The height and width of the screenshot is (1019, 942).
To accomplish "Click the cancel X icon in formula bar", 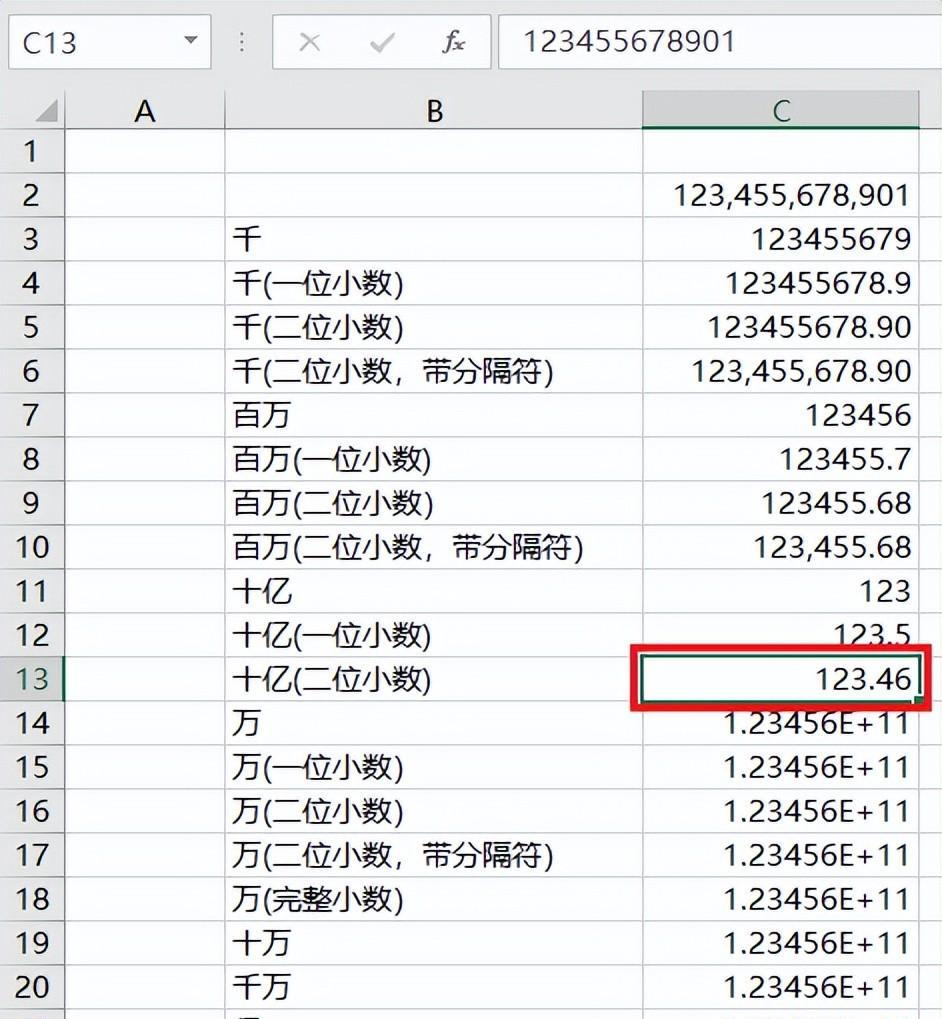I will [x=309, y=43].
